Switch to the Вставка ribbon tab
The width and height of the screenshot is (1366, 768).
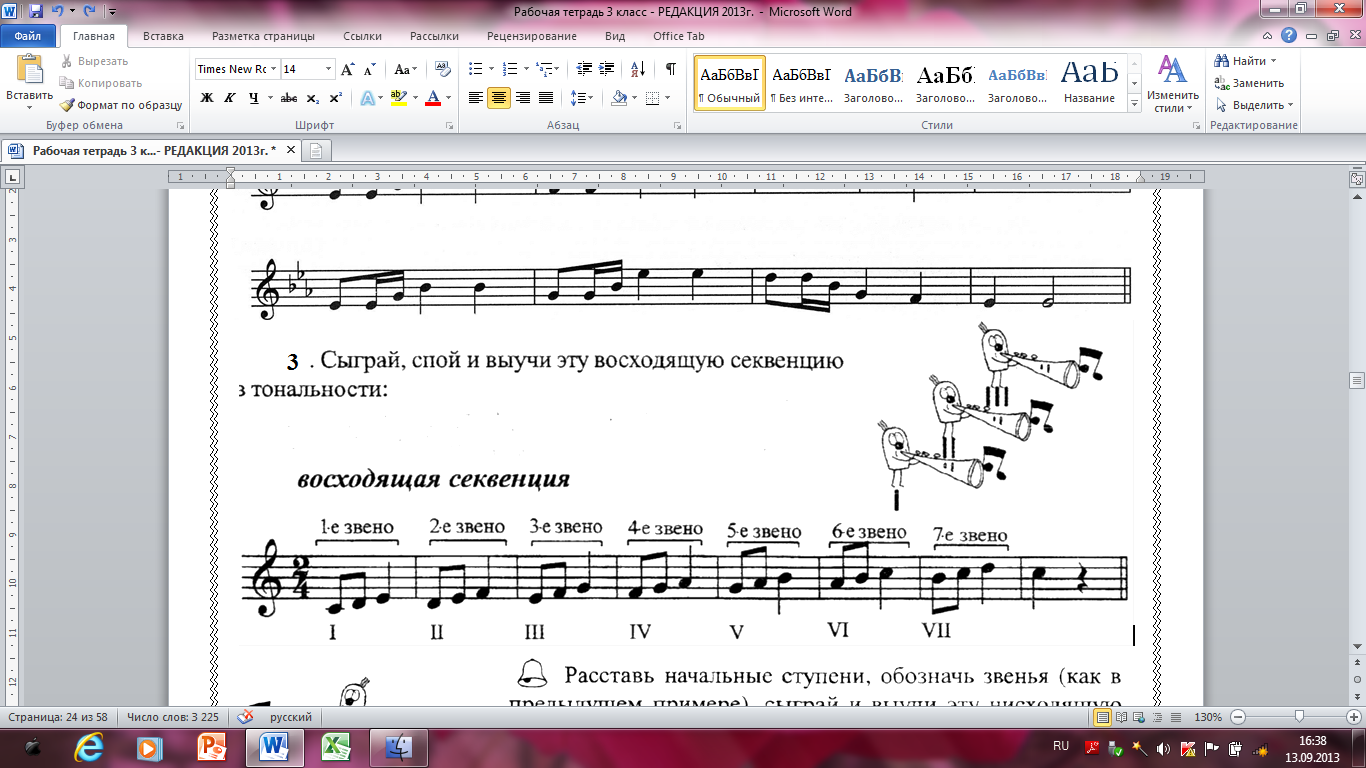coord(163,36)
